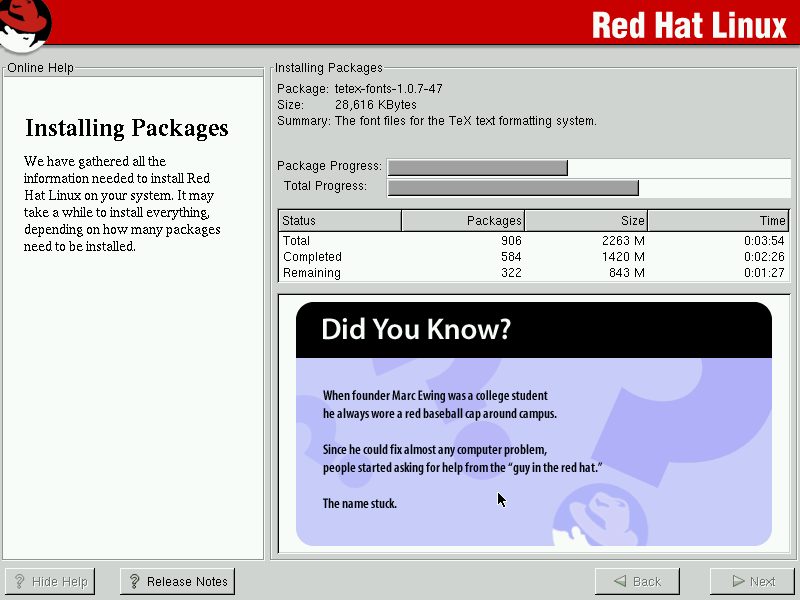Click the left arrow icon on Back
This screenshot has height=600, width=800.
tap(620, 581)
